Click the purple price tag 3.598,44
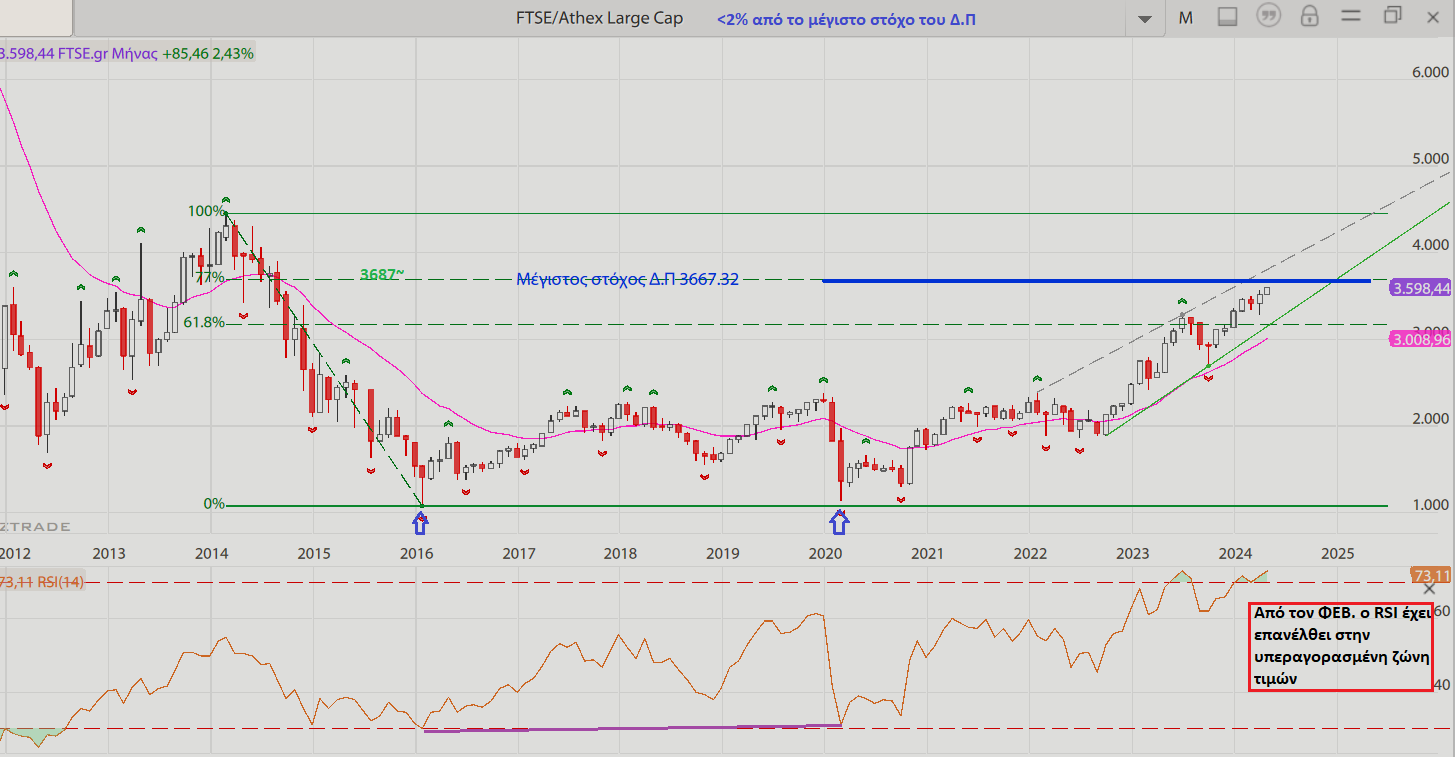 point(1420,288)
